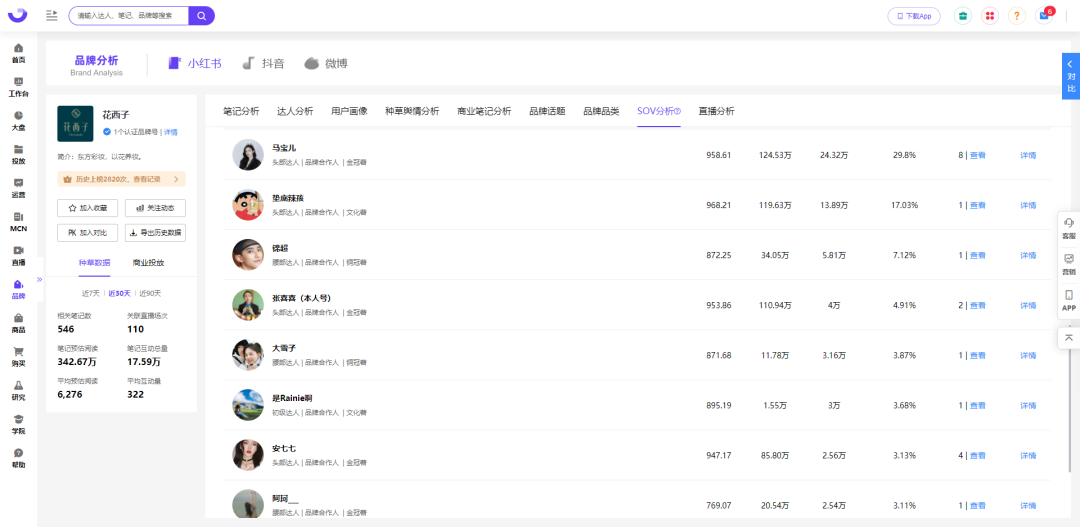
Task: Click 加入收藏 button
Action: tap(87, 207)
